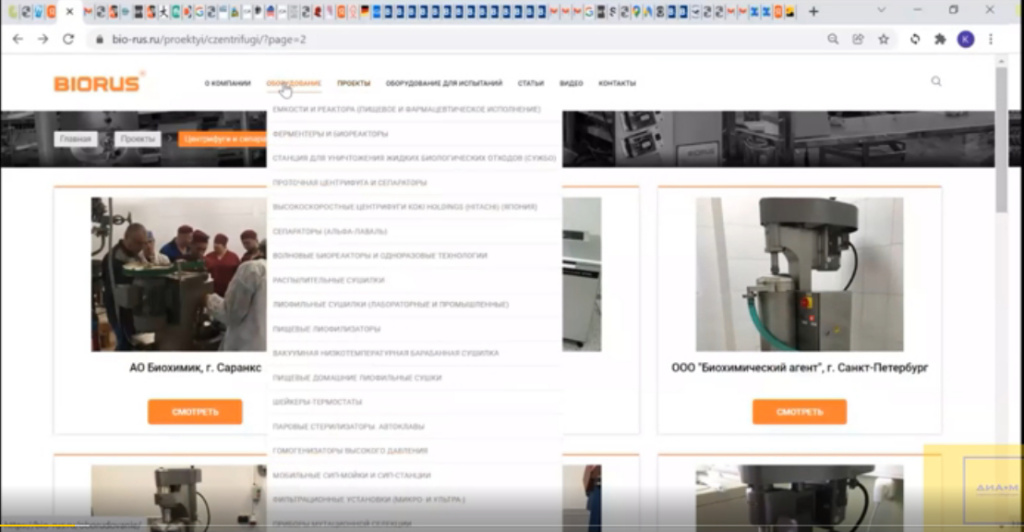Click the BIORUS logo
The width and height of the screenshot is (1024, 532).
point(98,84)
